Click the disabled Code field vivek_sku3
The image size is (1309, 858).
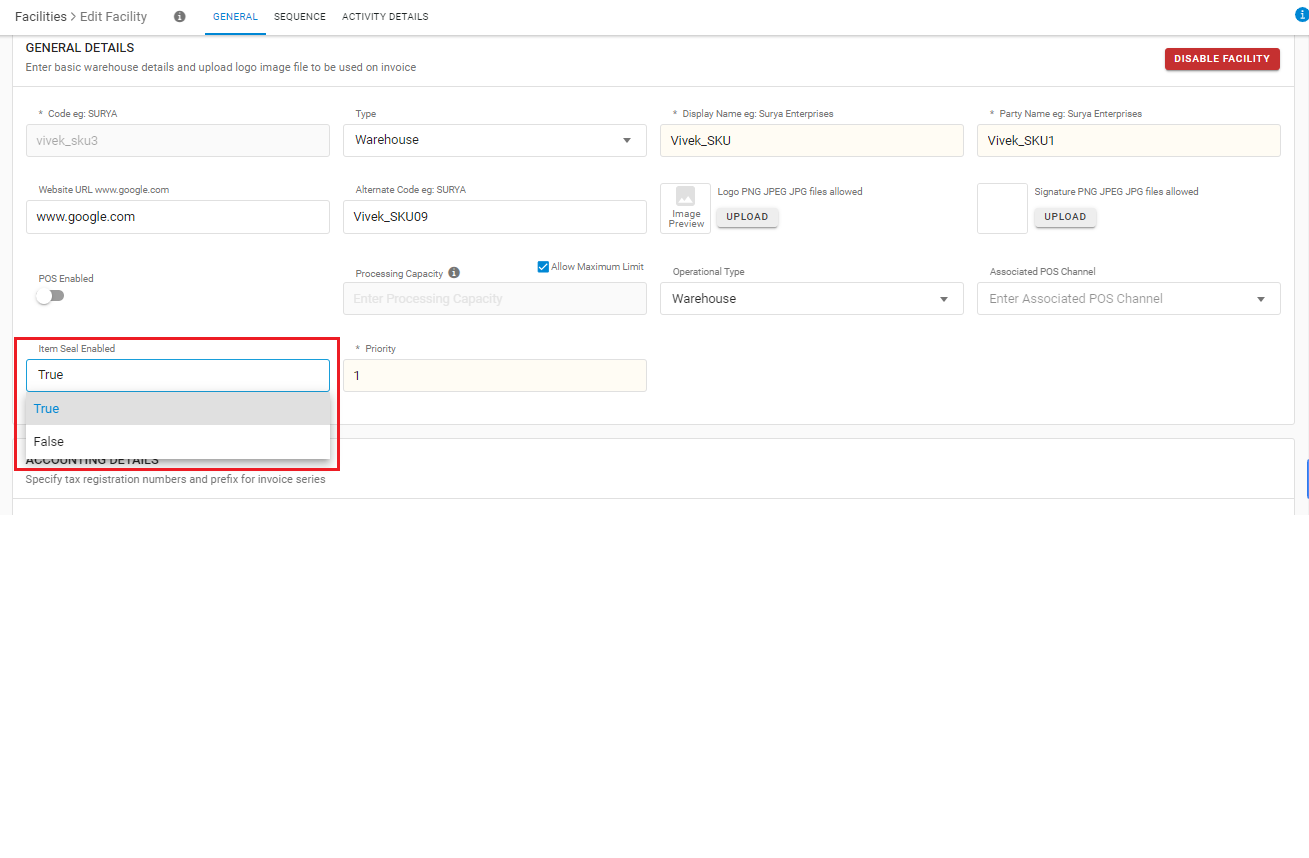[178, 141]
